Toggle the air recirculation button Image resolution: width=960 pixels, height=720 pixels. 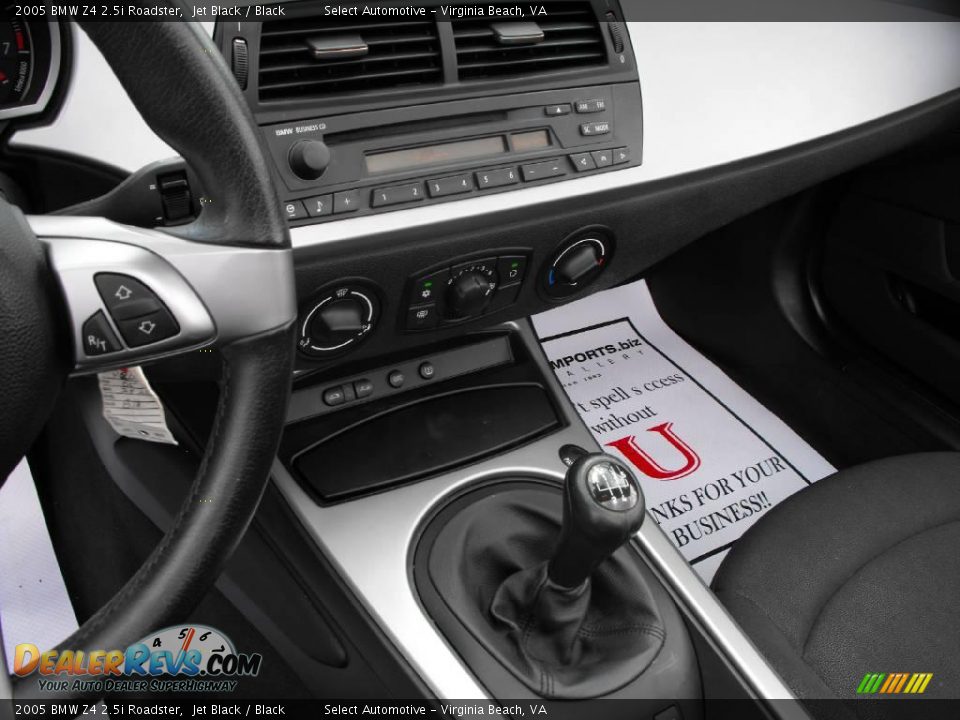(512, 272)
